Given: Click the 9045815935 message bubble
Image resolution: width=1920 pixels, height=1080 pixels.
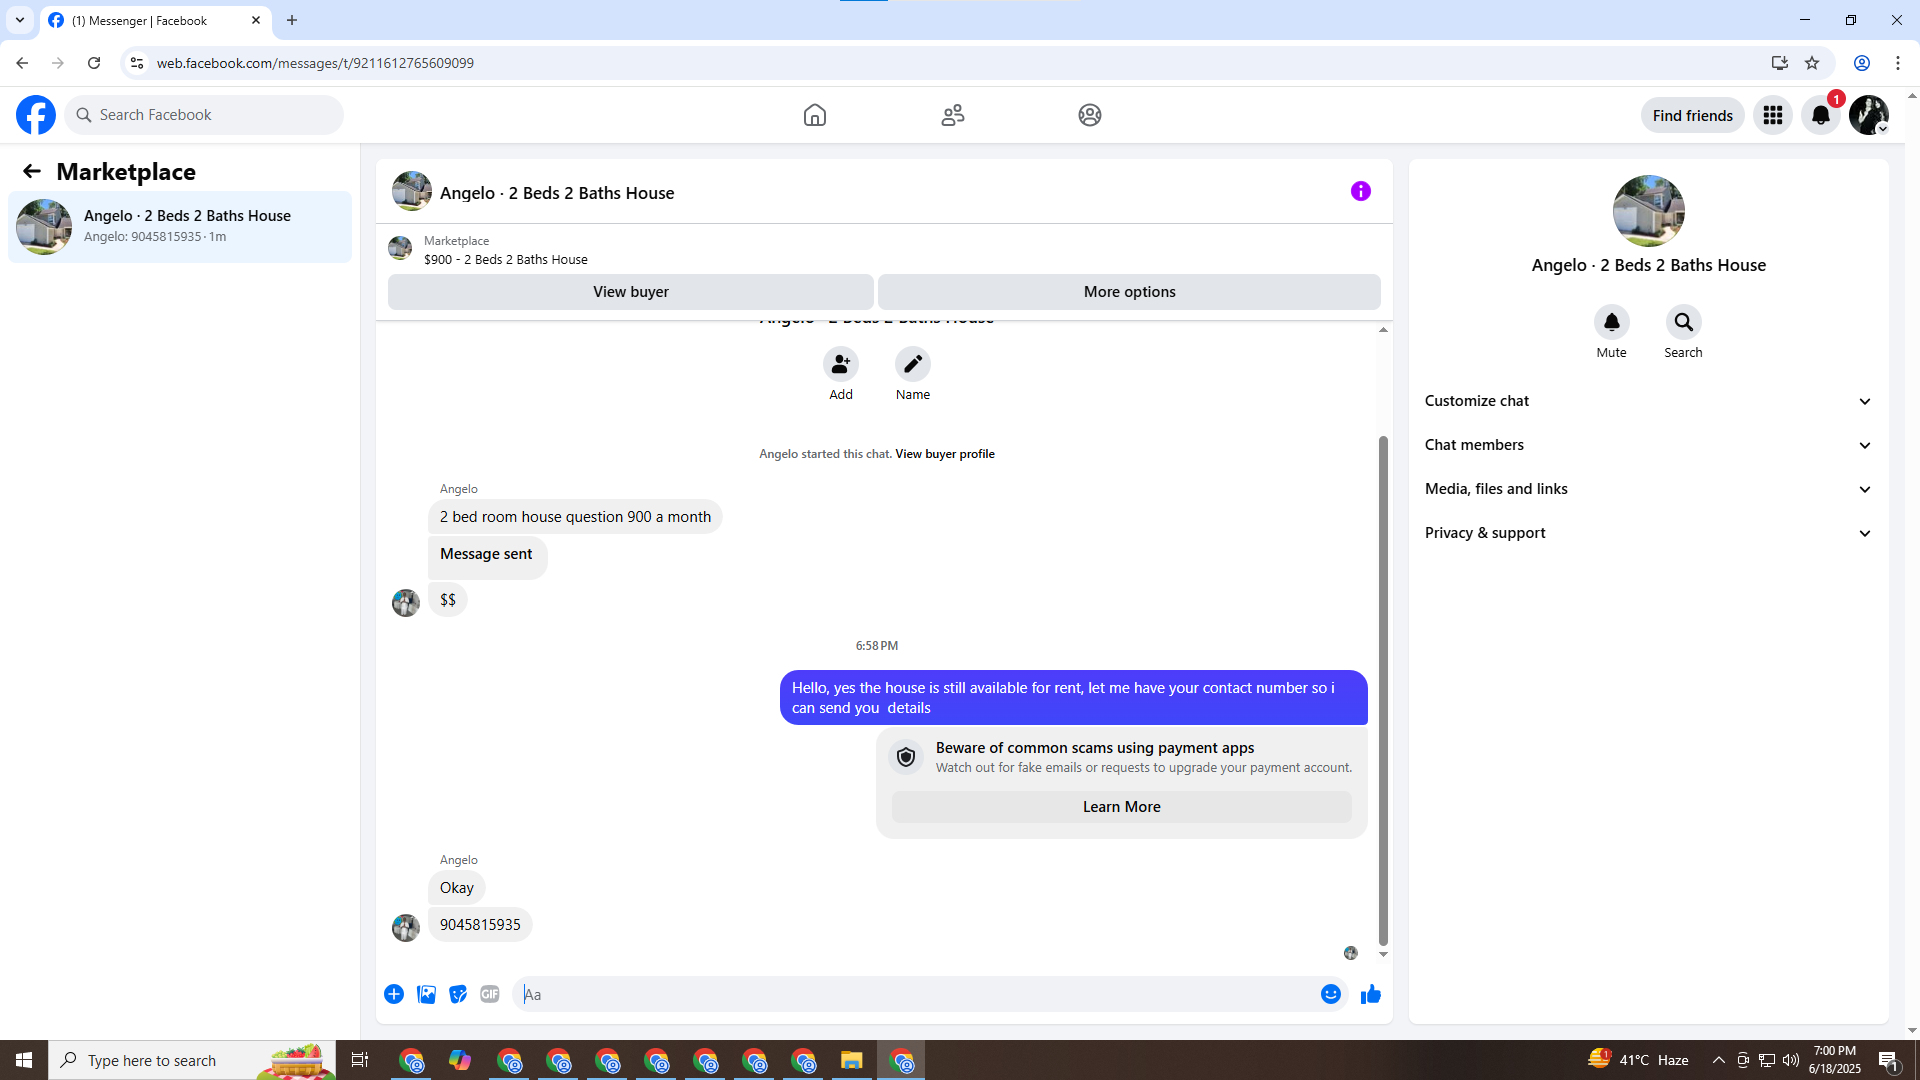Looking at the screenshot, I should click(480, 925).
